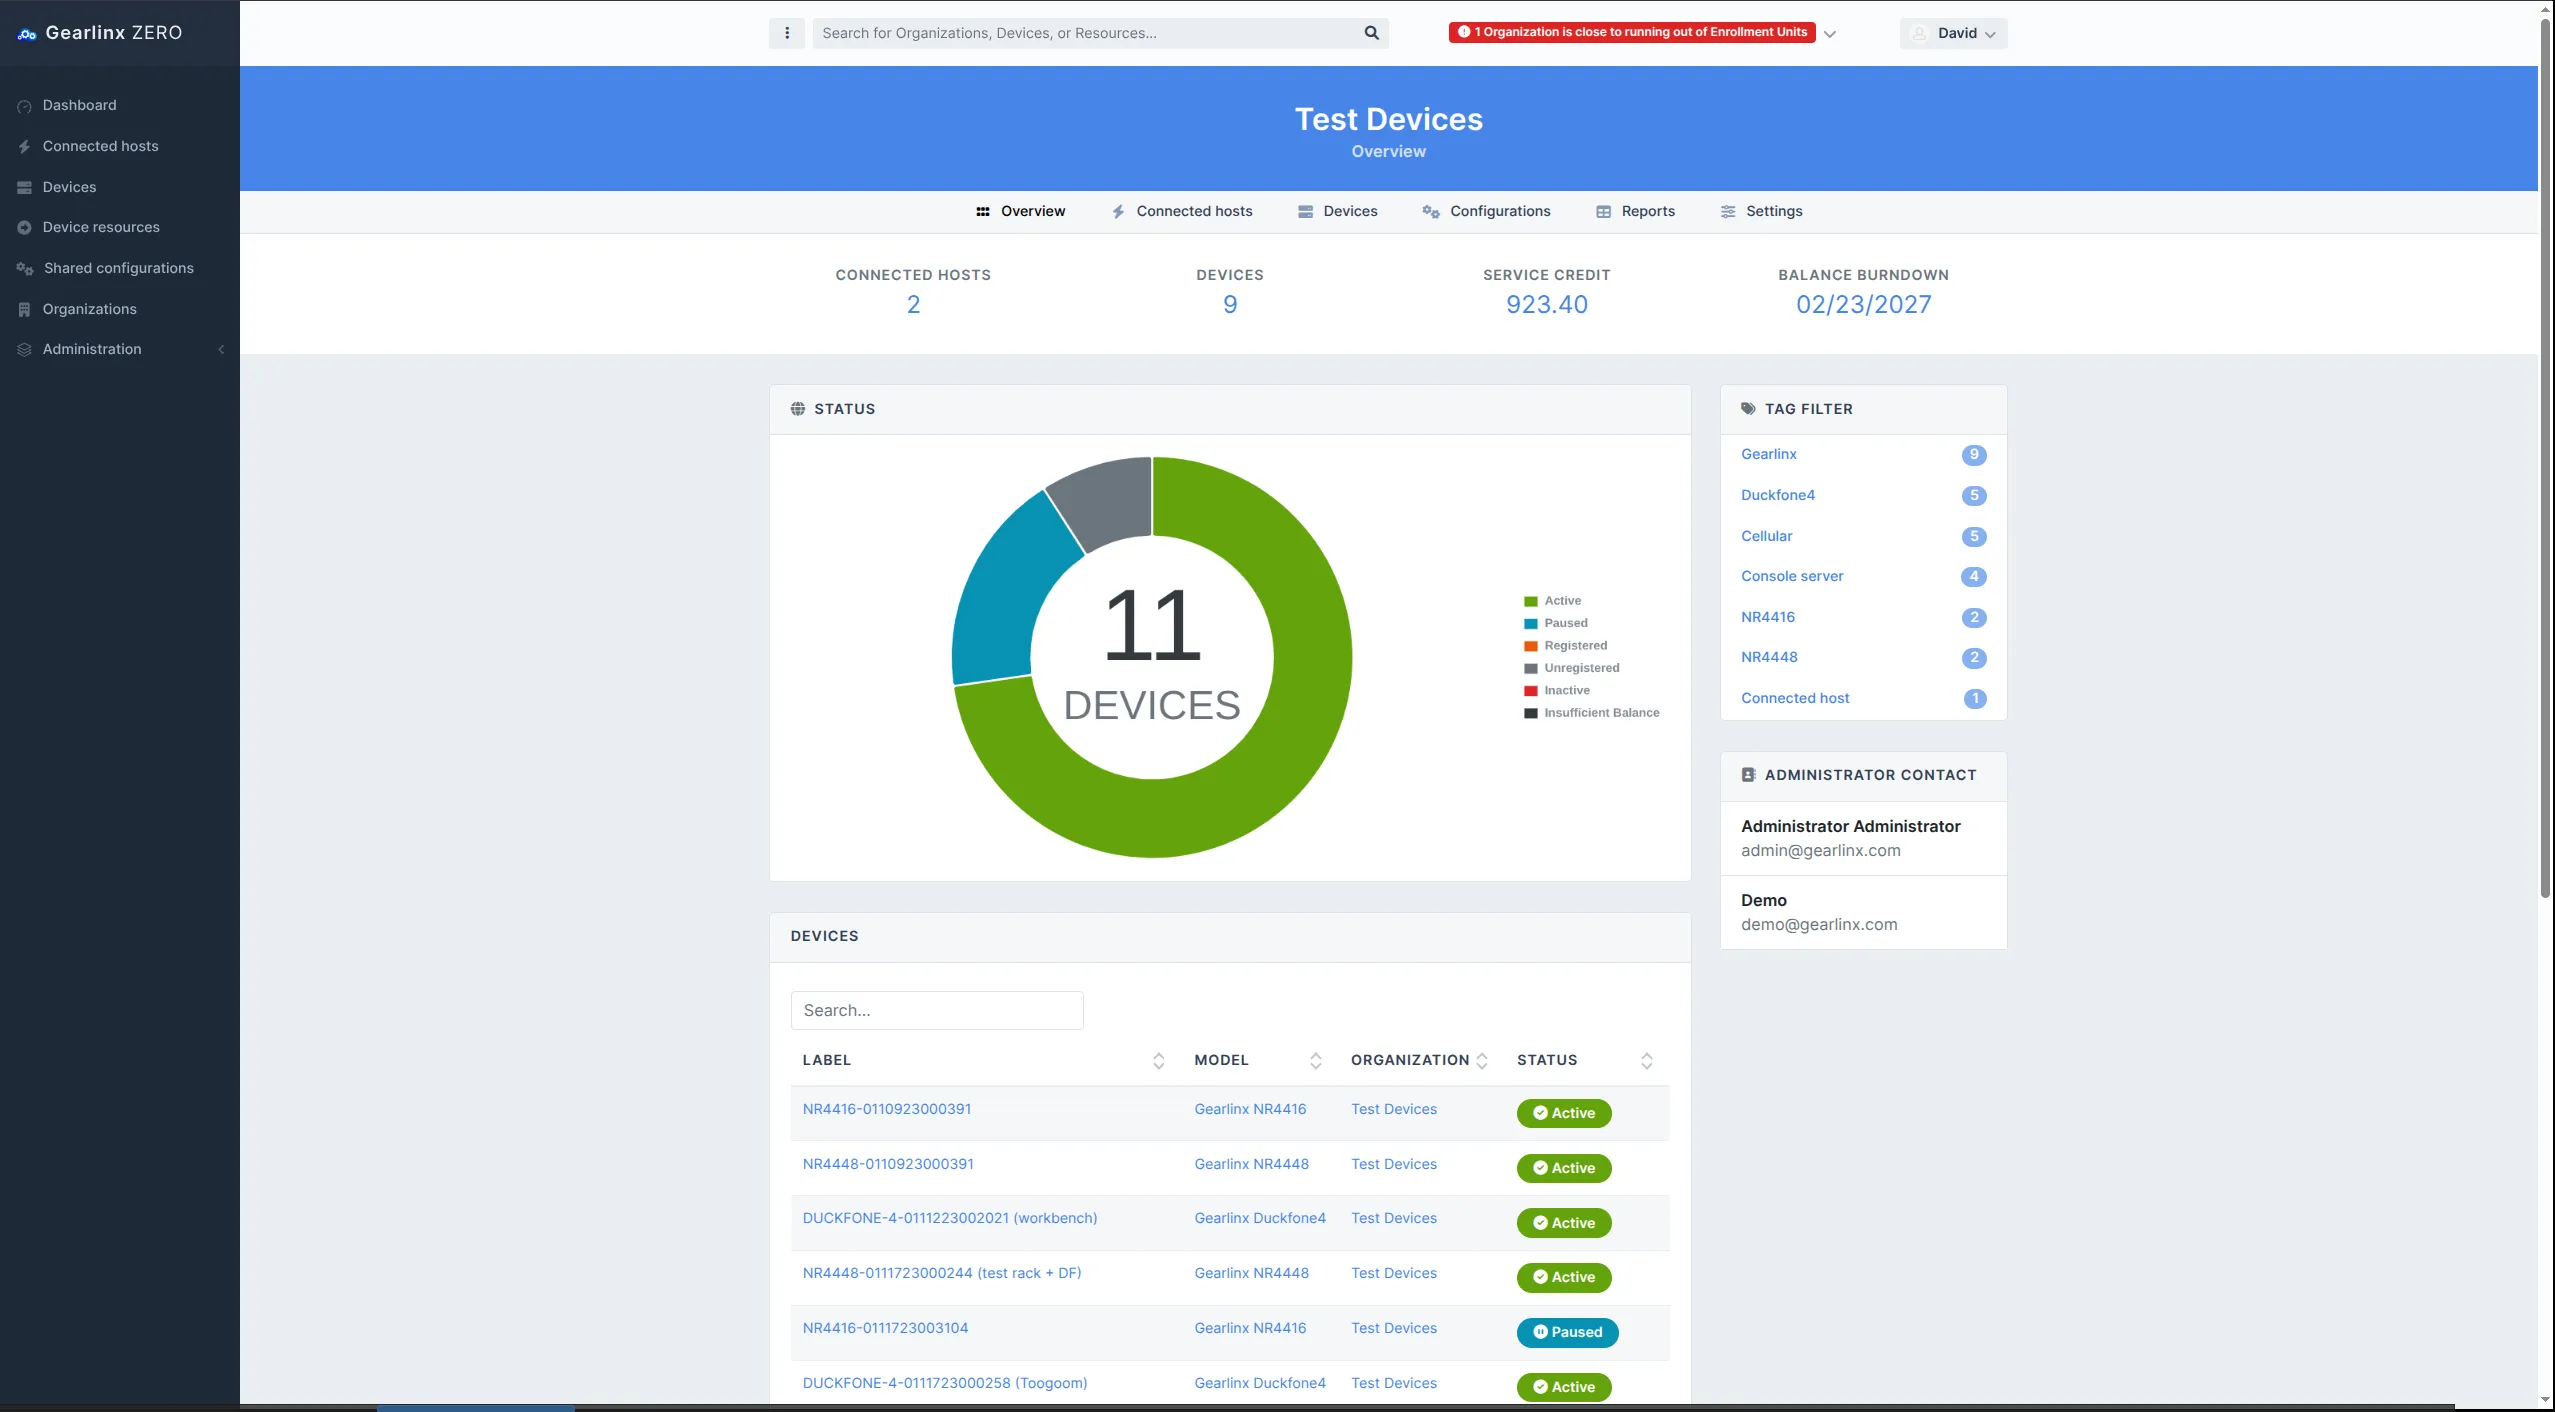Viewport: 2555px width, 1412px height.
Task: Open Organizations in the sidebar
Action: 89,309
